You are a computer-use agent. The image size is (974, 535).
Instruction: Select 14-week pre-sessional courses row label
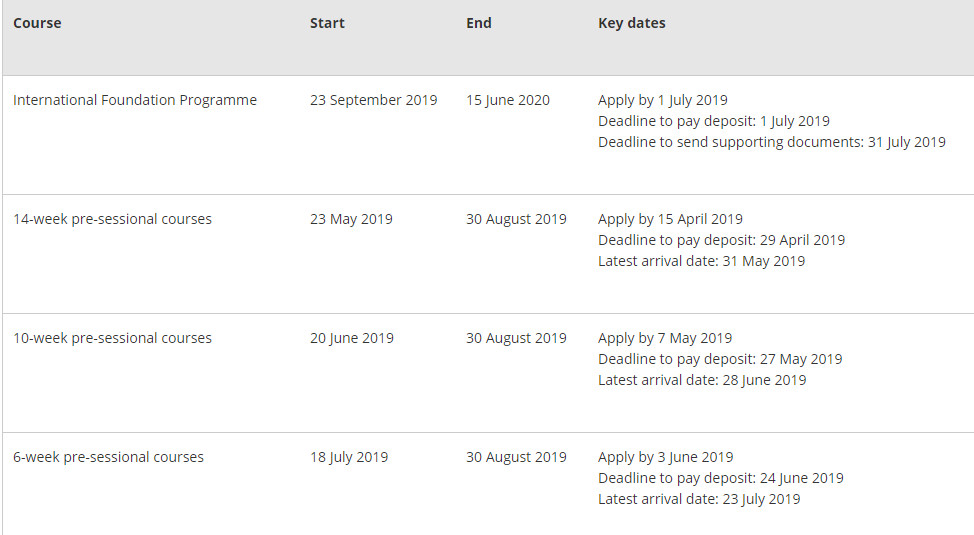point(112,219)
